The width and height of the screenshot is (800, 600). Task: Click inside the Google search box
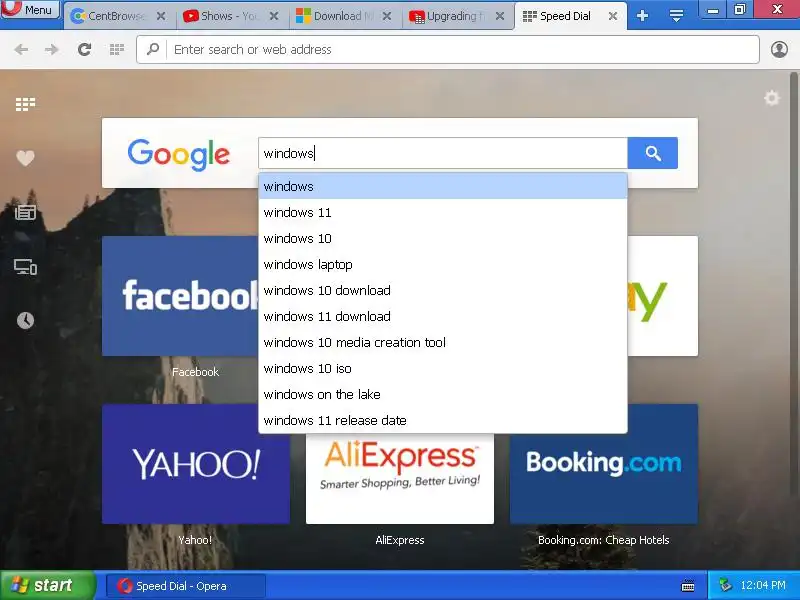(x=443, y=153)
